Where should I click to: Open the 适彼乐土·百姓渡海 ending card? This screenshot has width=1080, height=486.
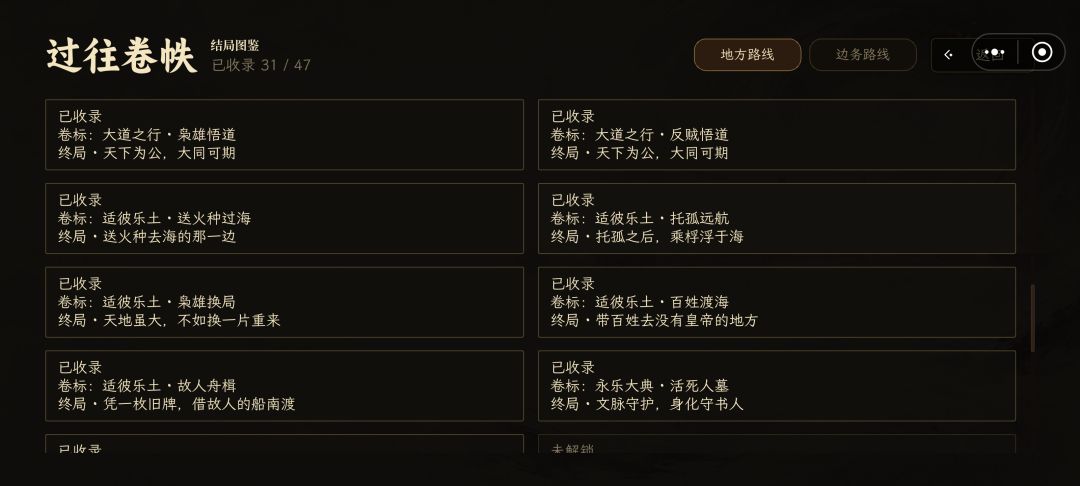(x=776, y=302)
